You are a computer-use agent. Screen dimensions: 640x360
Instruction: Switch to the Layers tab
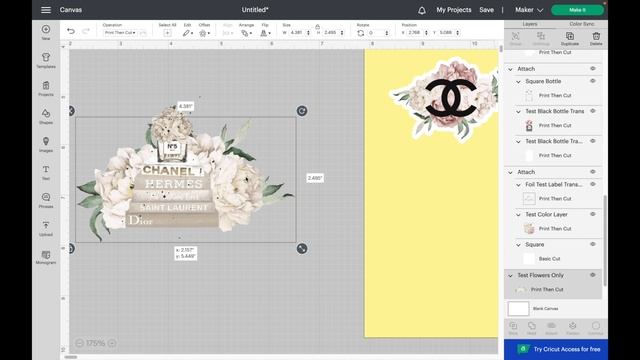tap(530, 24)
